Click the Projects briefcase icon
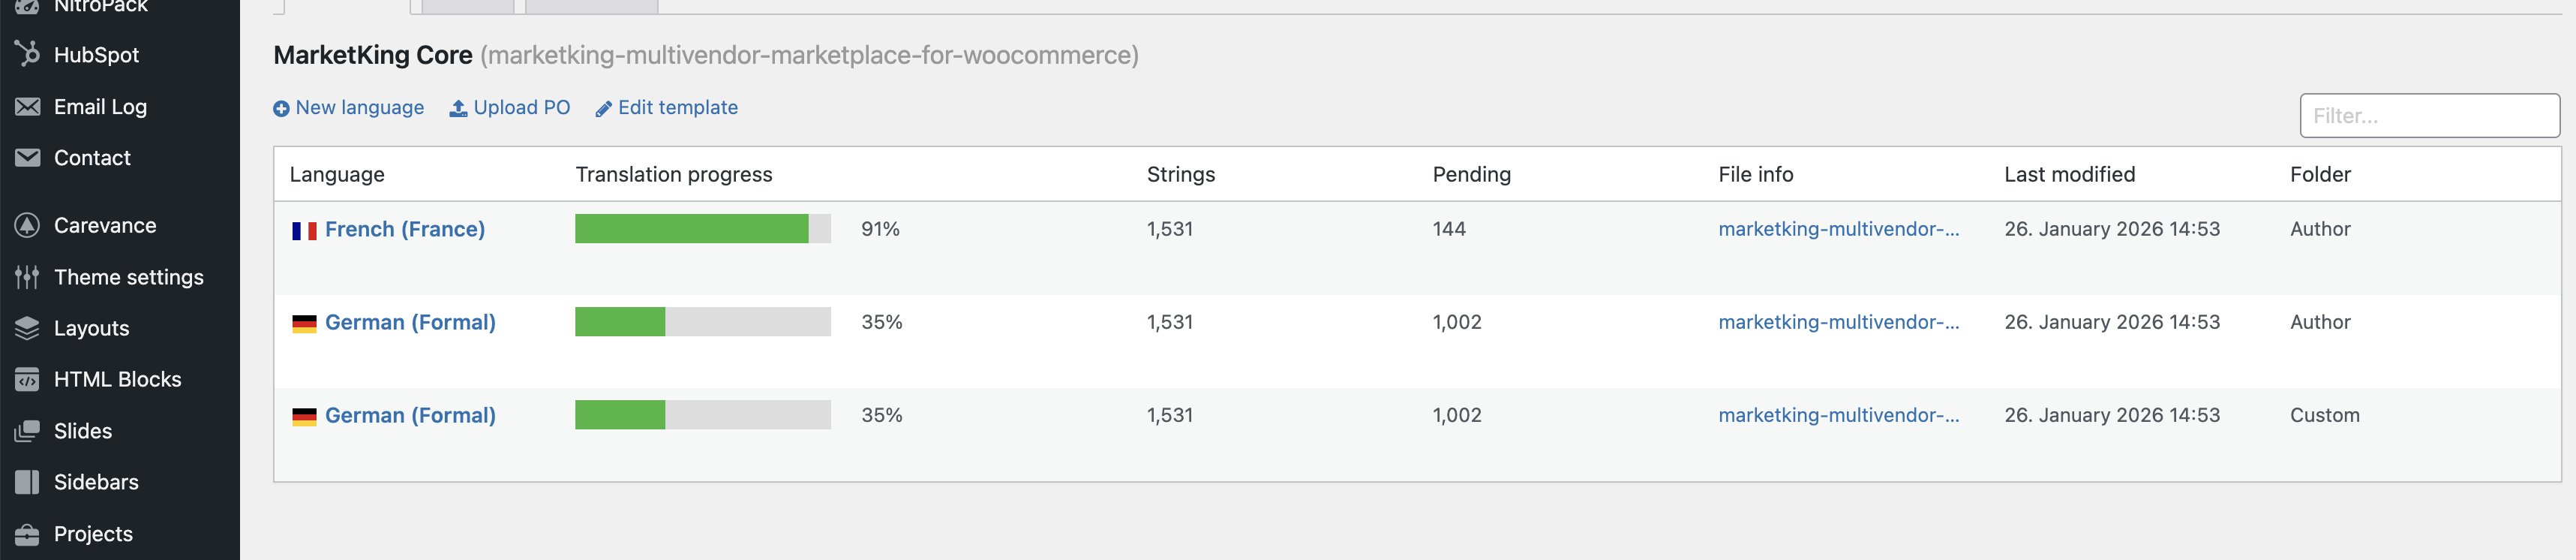Viewport: 2576px width, 560px height. click(27, 534)
